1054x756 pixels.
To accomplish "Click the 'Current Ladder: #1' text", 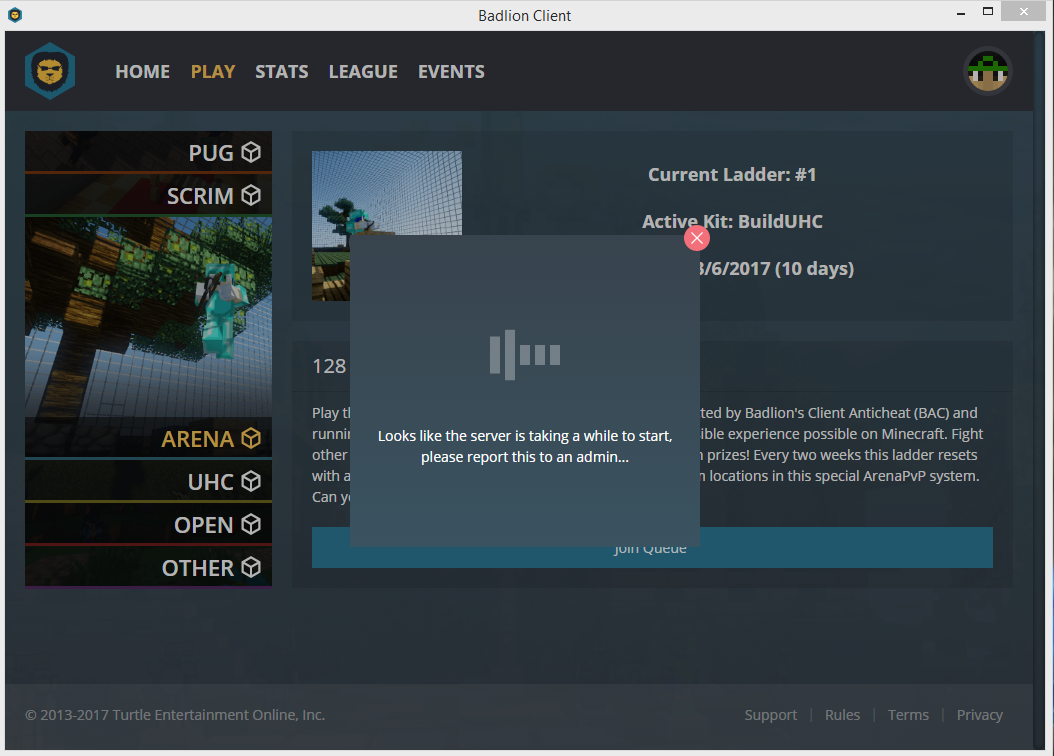I will click(x=732, y=175).
